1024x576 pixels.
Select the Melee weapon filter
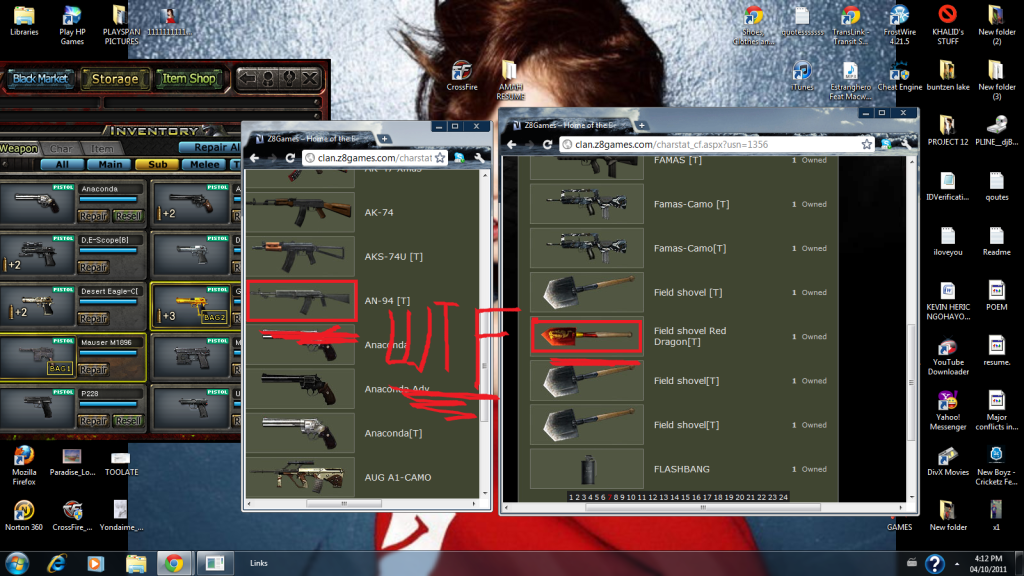[205, 165]
